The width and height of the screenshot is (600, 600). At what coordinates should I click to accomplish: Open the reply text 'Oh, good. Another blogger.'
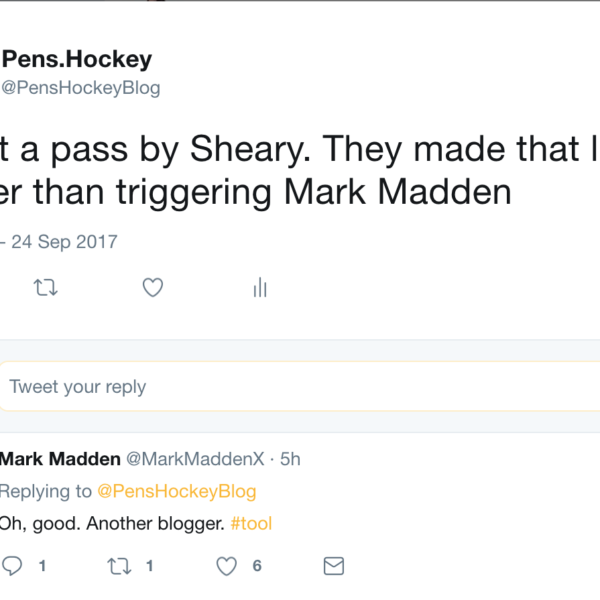pyautogui.click(x=110, y=523)
